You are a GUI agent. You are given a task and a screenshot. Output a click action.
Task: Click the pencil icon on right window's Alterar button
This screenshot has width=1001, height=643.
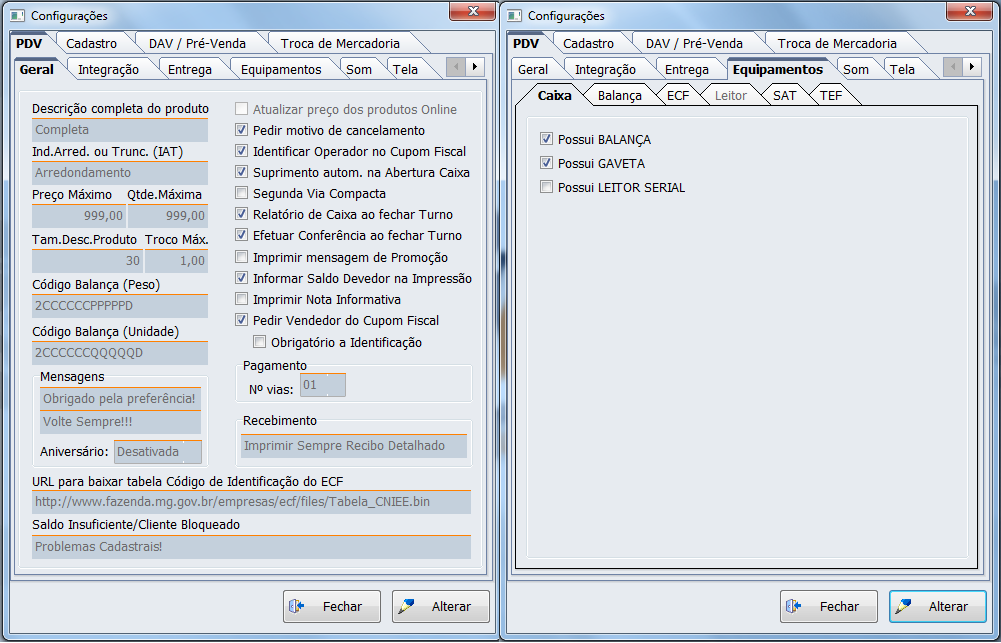click(902, 607)
